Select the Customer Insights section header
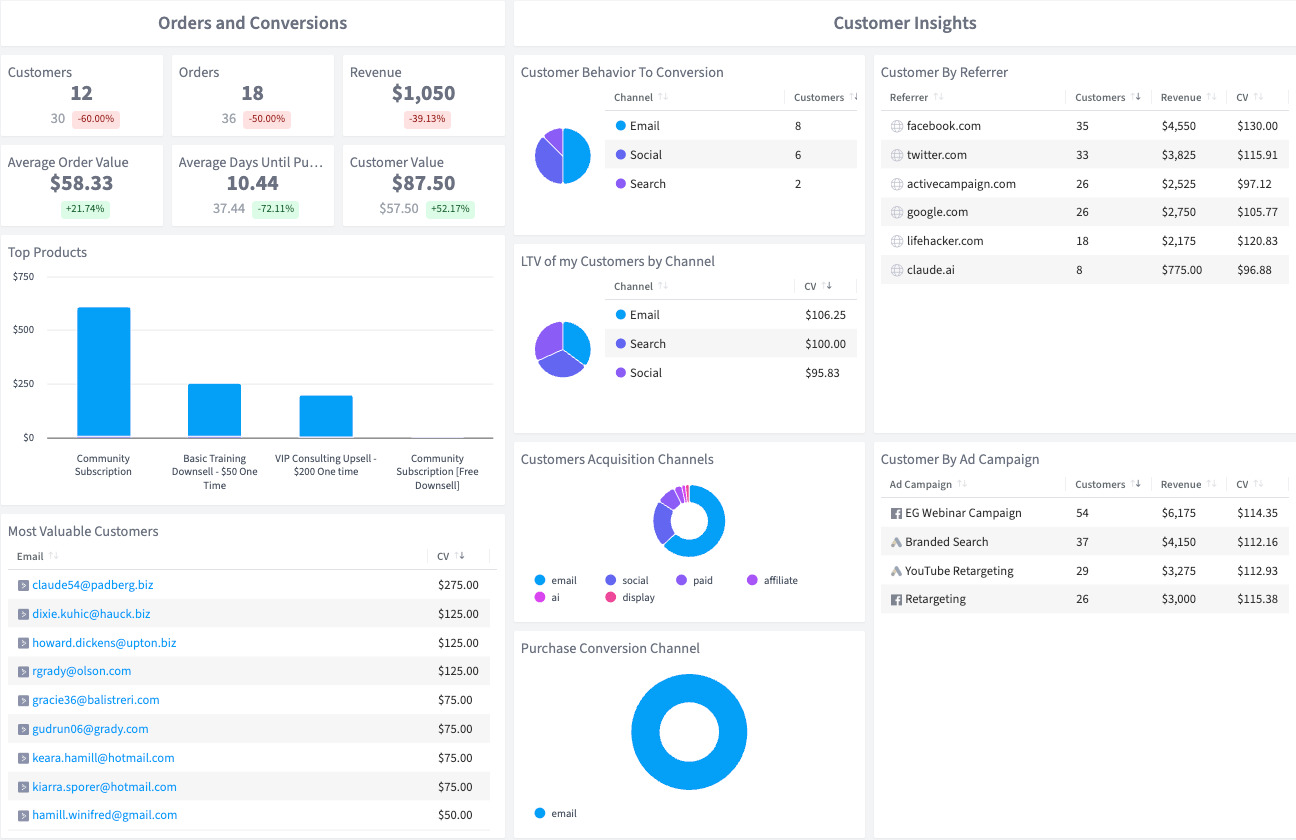 pyautogui.click(x=904, y=23)
